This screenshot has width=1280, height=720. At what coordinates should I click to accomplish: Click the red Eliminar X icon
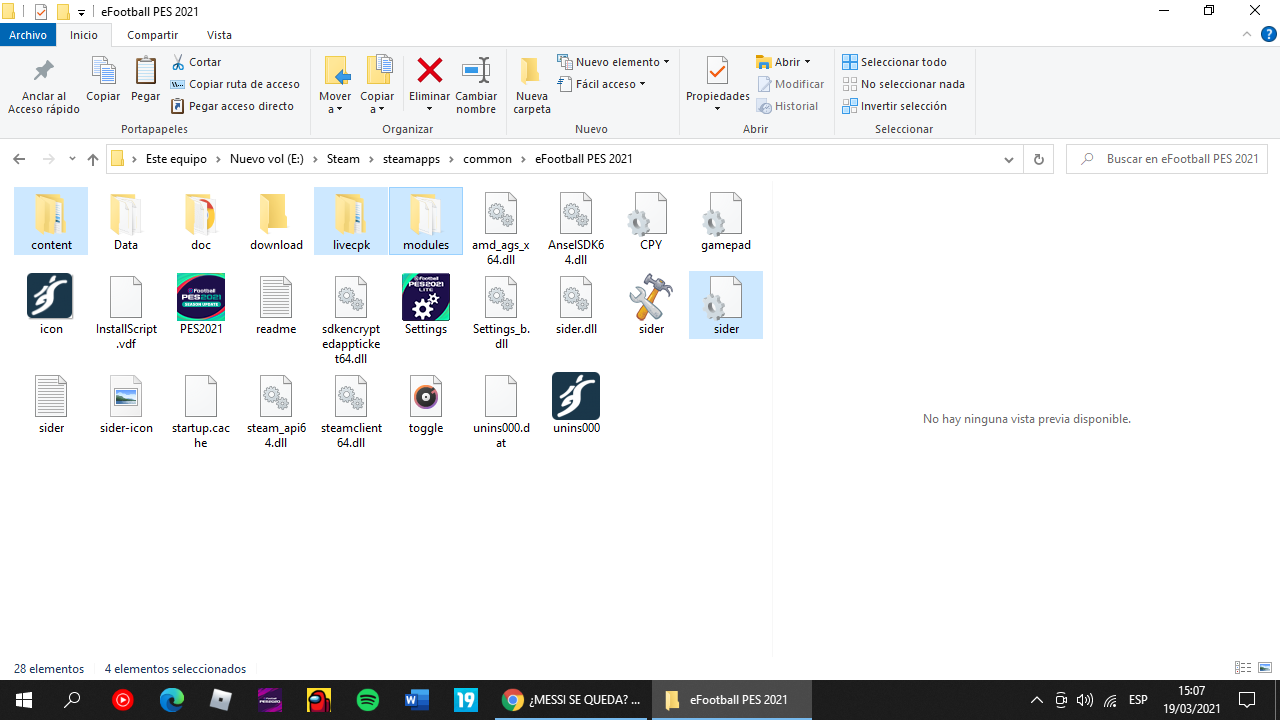pos(430,70)
